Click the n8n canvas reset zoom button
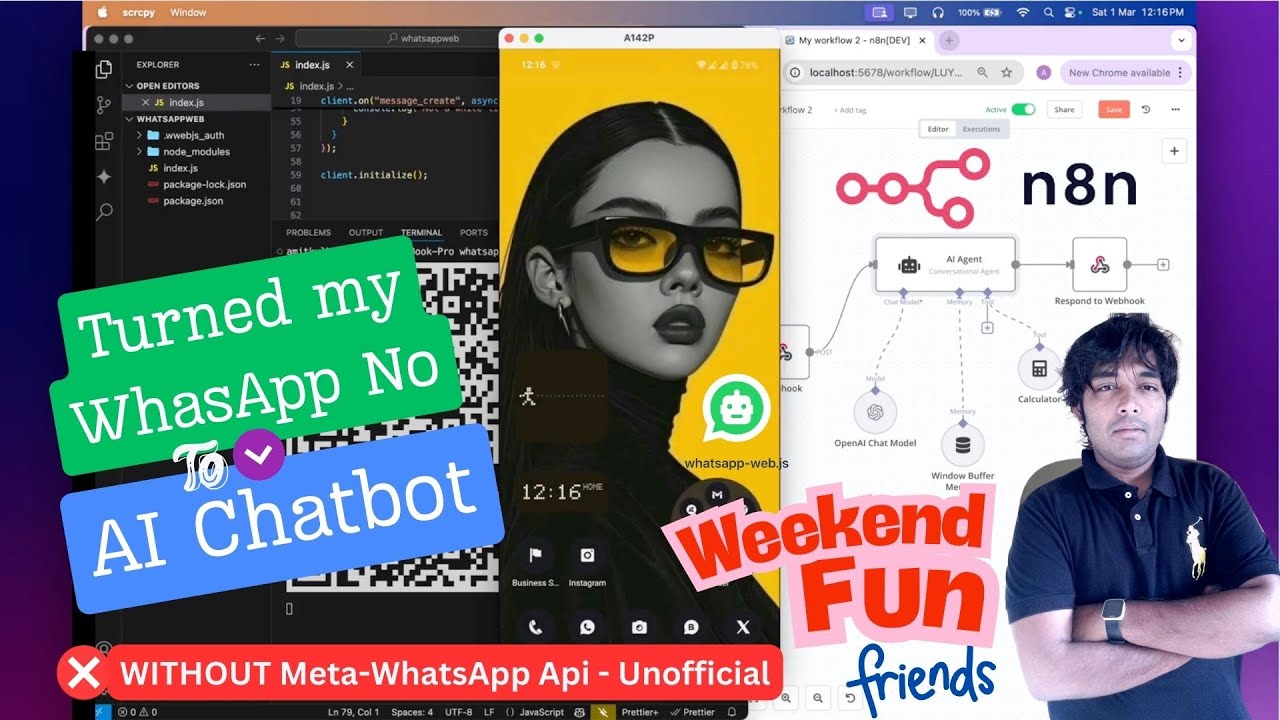Screen dimensions: 1280x720 coord(850,698)
